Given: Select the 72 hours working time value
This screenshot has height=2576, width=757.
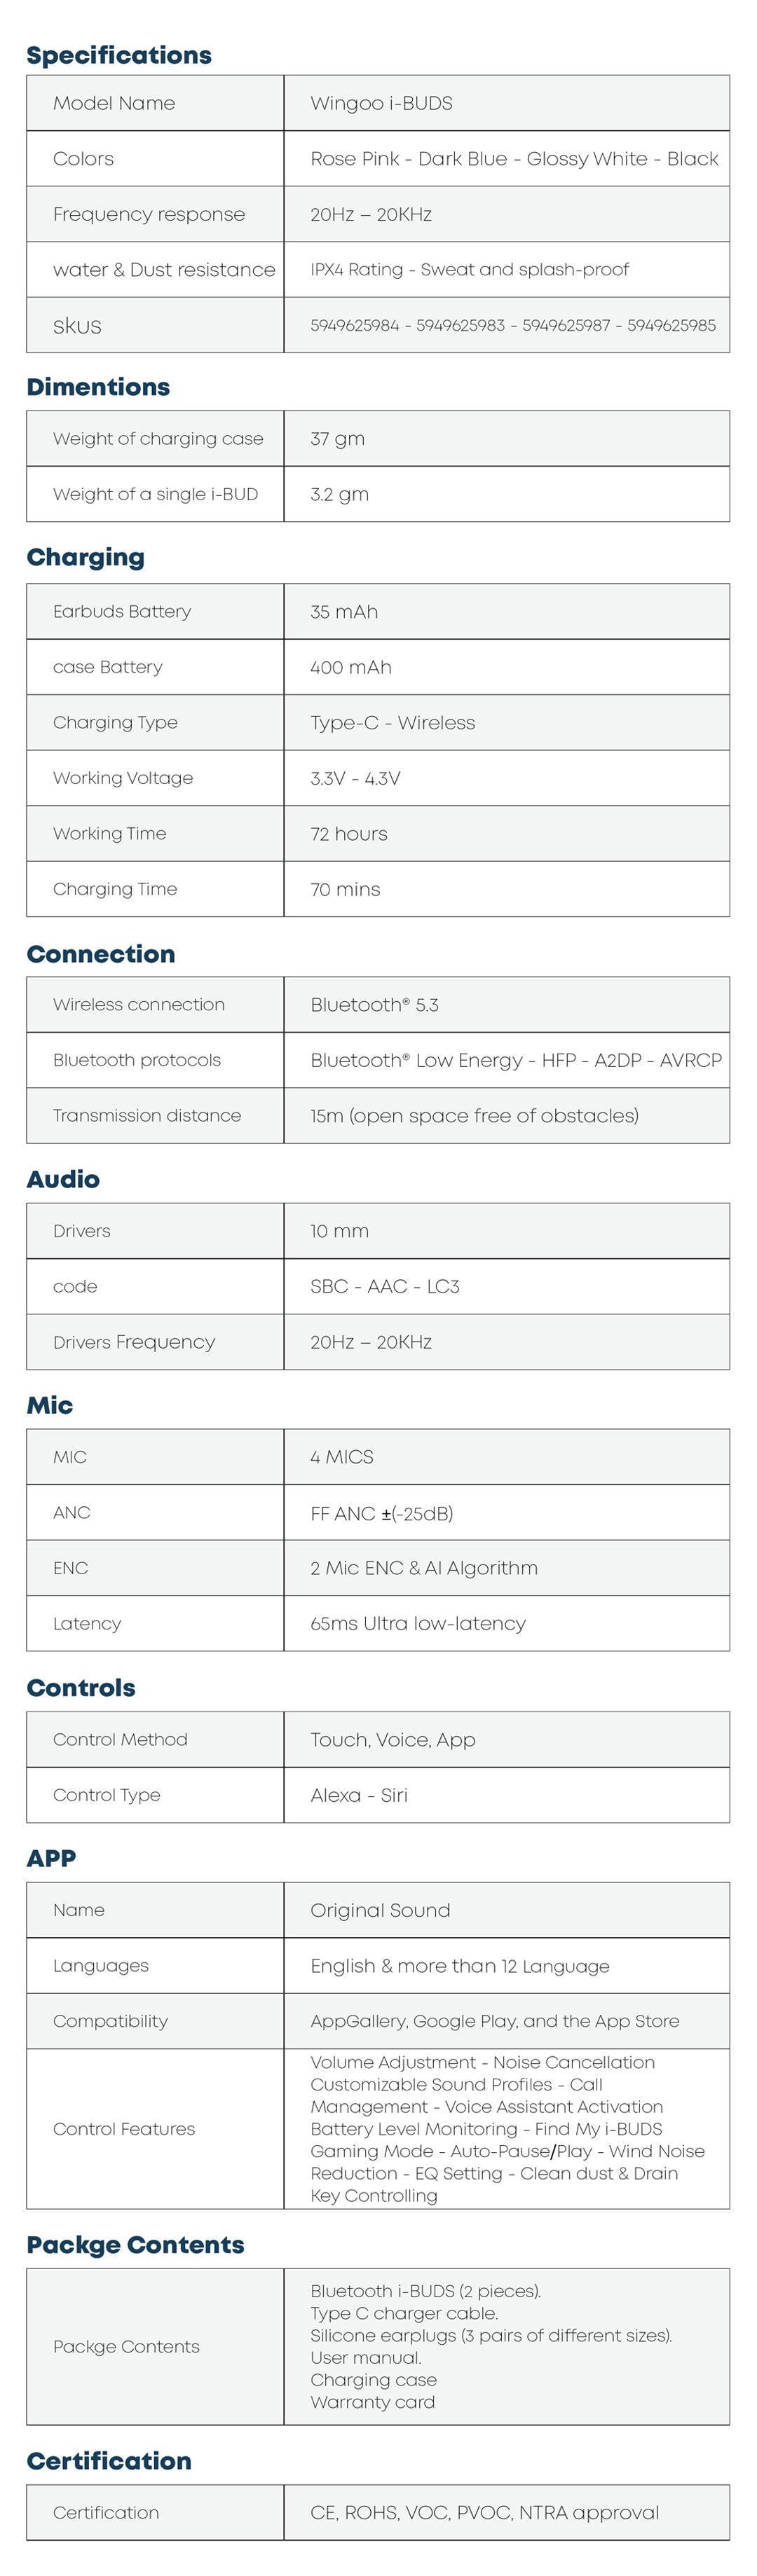Looking at the screenshot, I should click(x=348, y=834).
